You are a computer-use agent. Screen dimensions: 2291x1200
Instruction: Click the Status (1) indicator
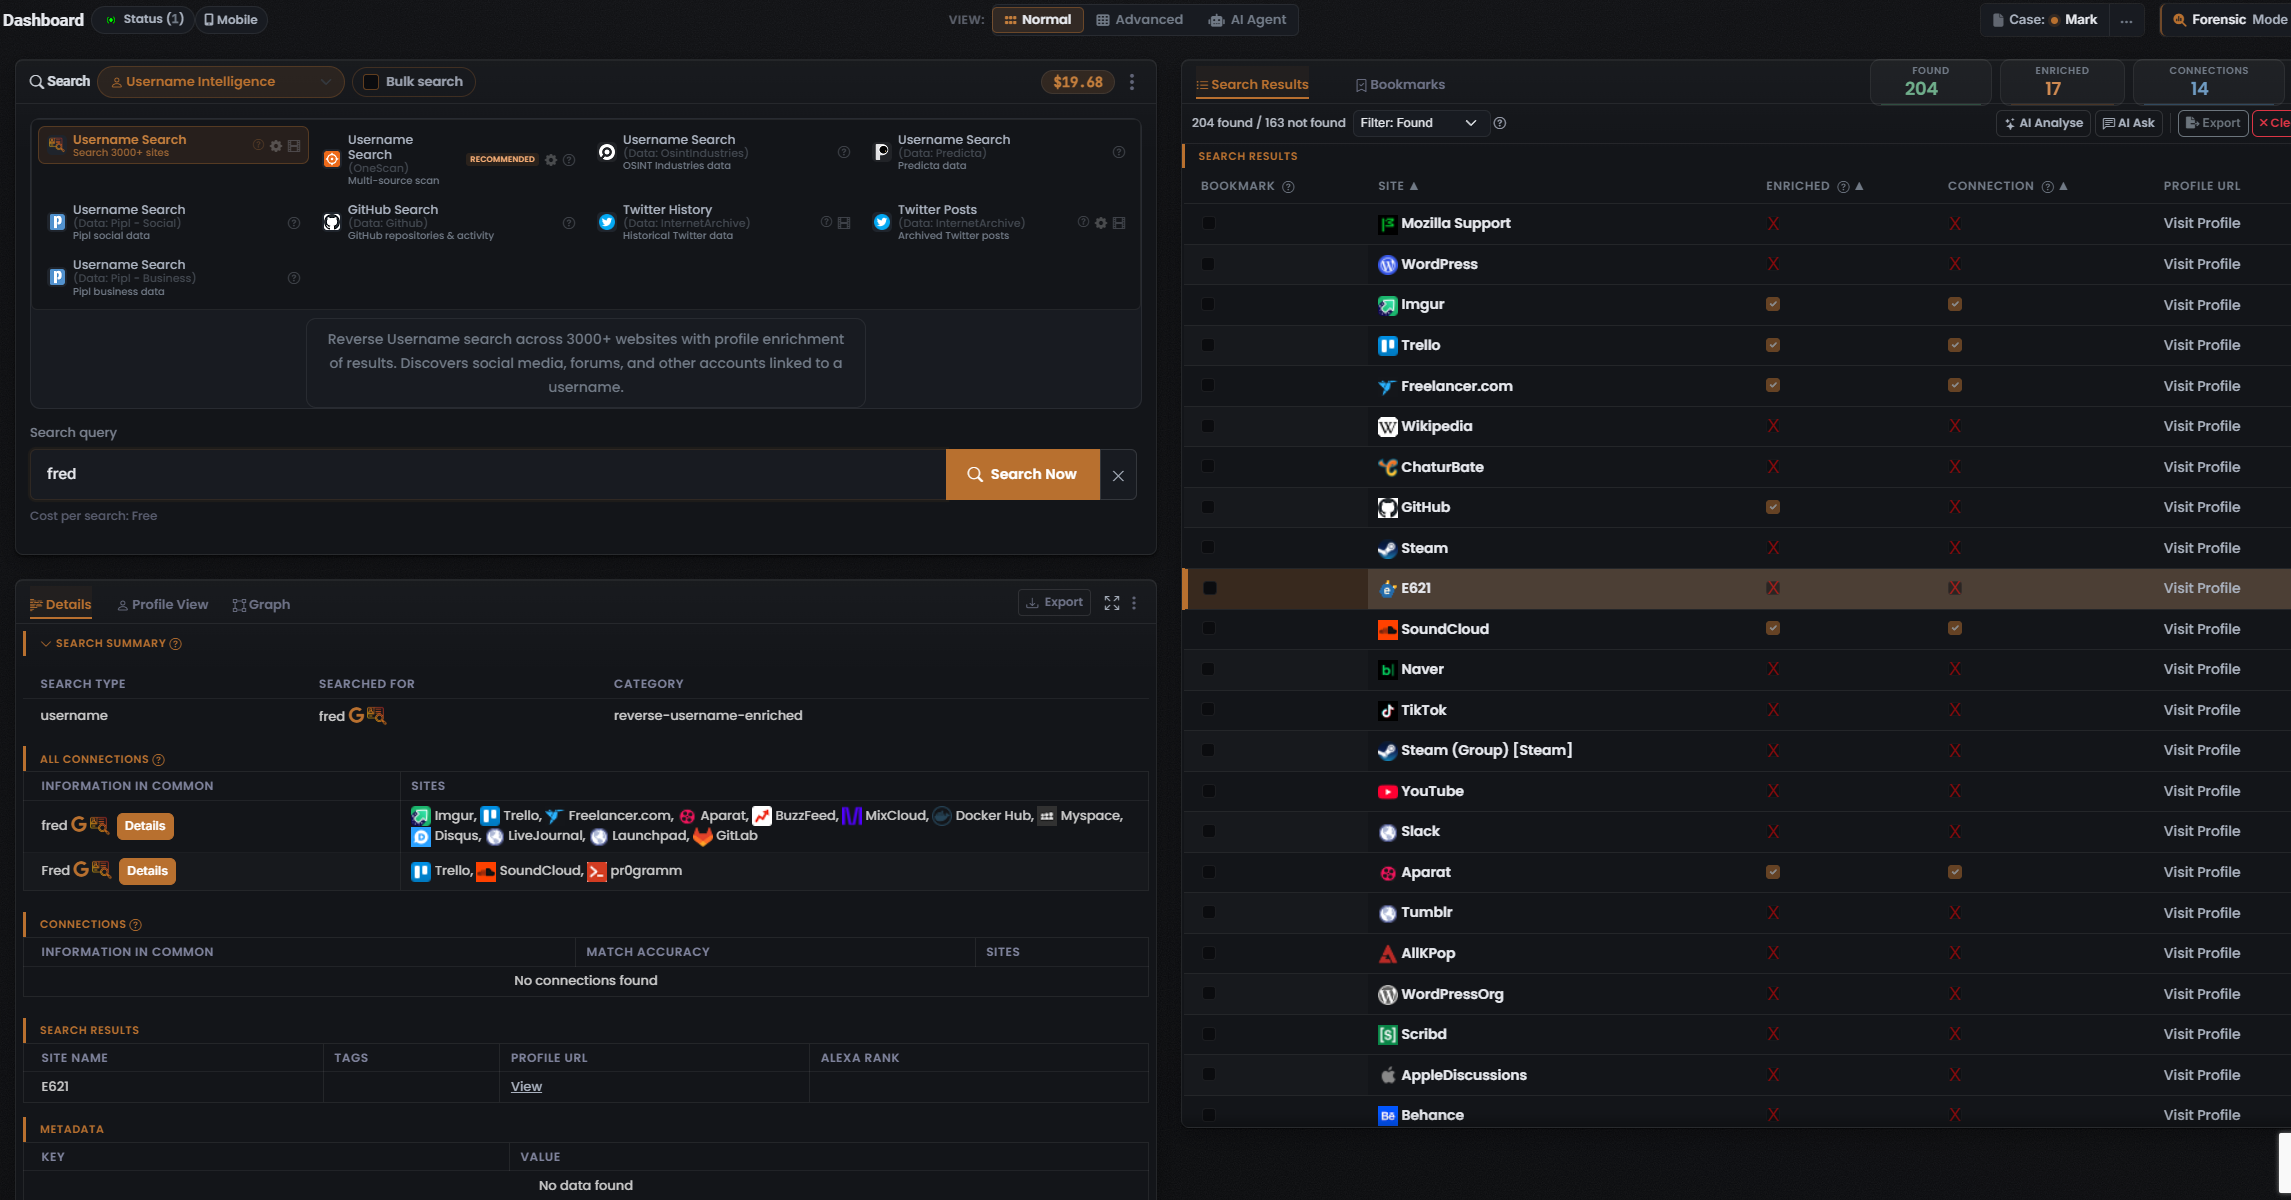click(x=145, y=20)
